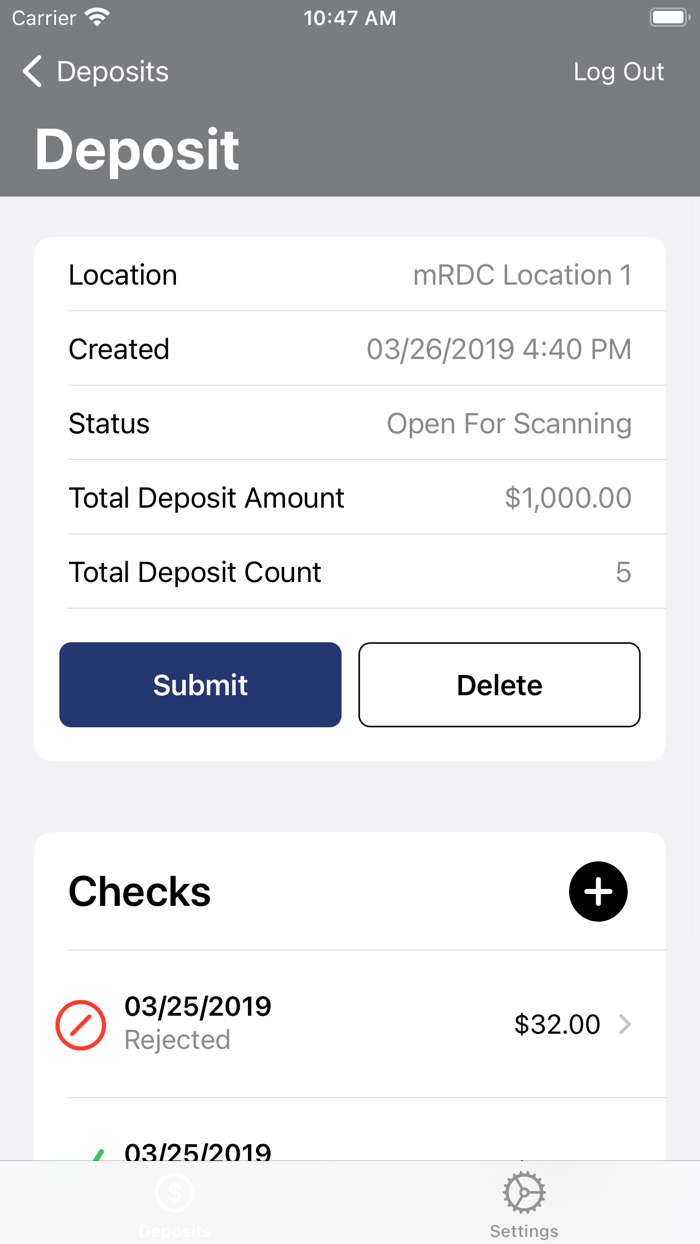
Task: Delete the deposit
Action: click(x=499, y=685)
